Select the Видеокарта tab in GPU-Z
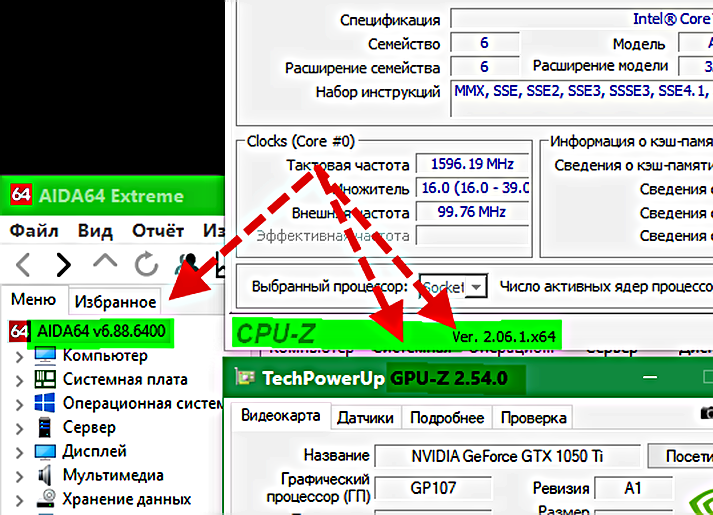713x515 pixels. (280, 415)
